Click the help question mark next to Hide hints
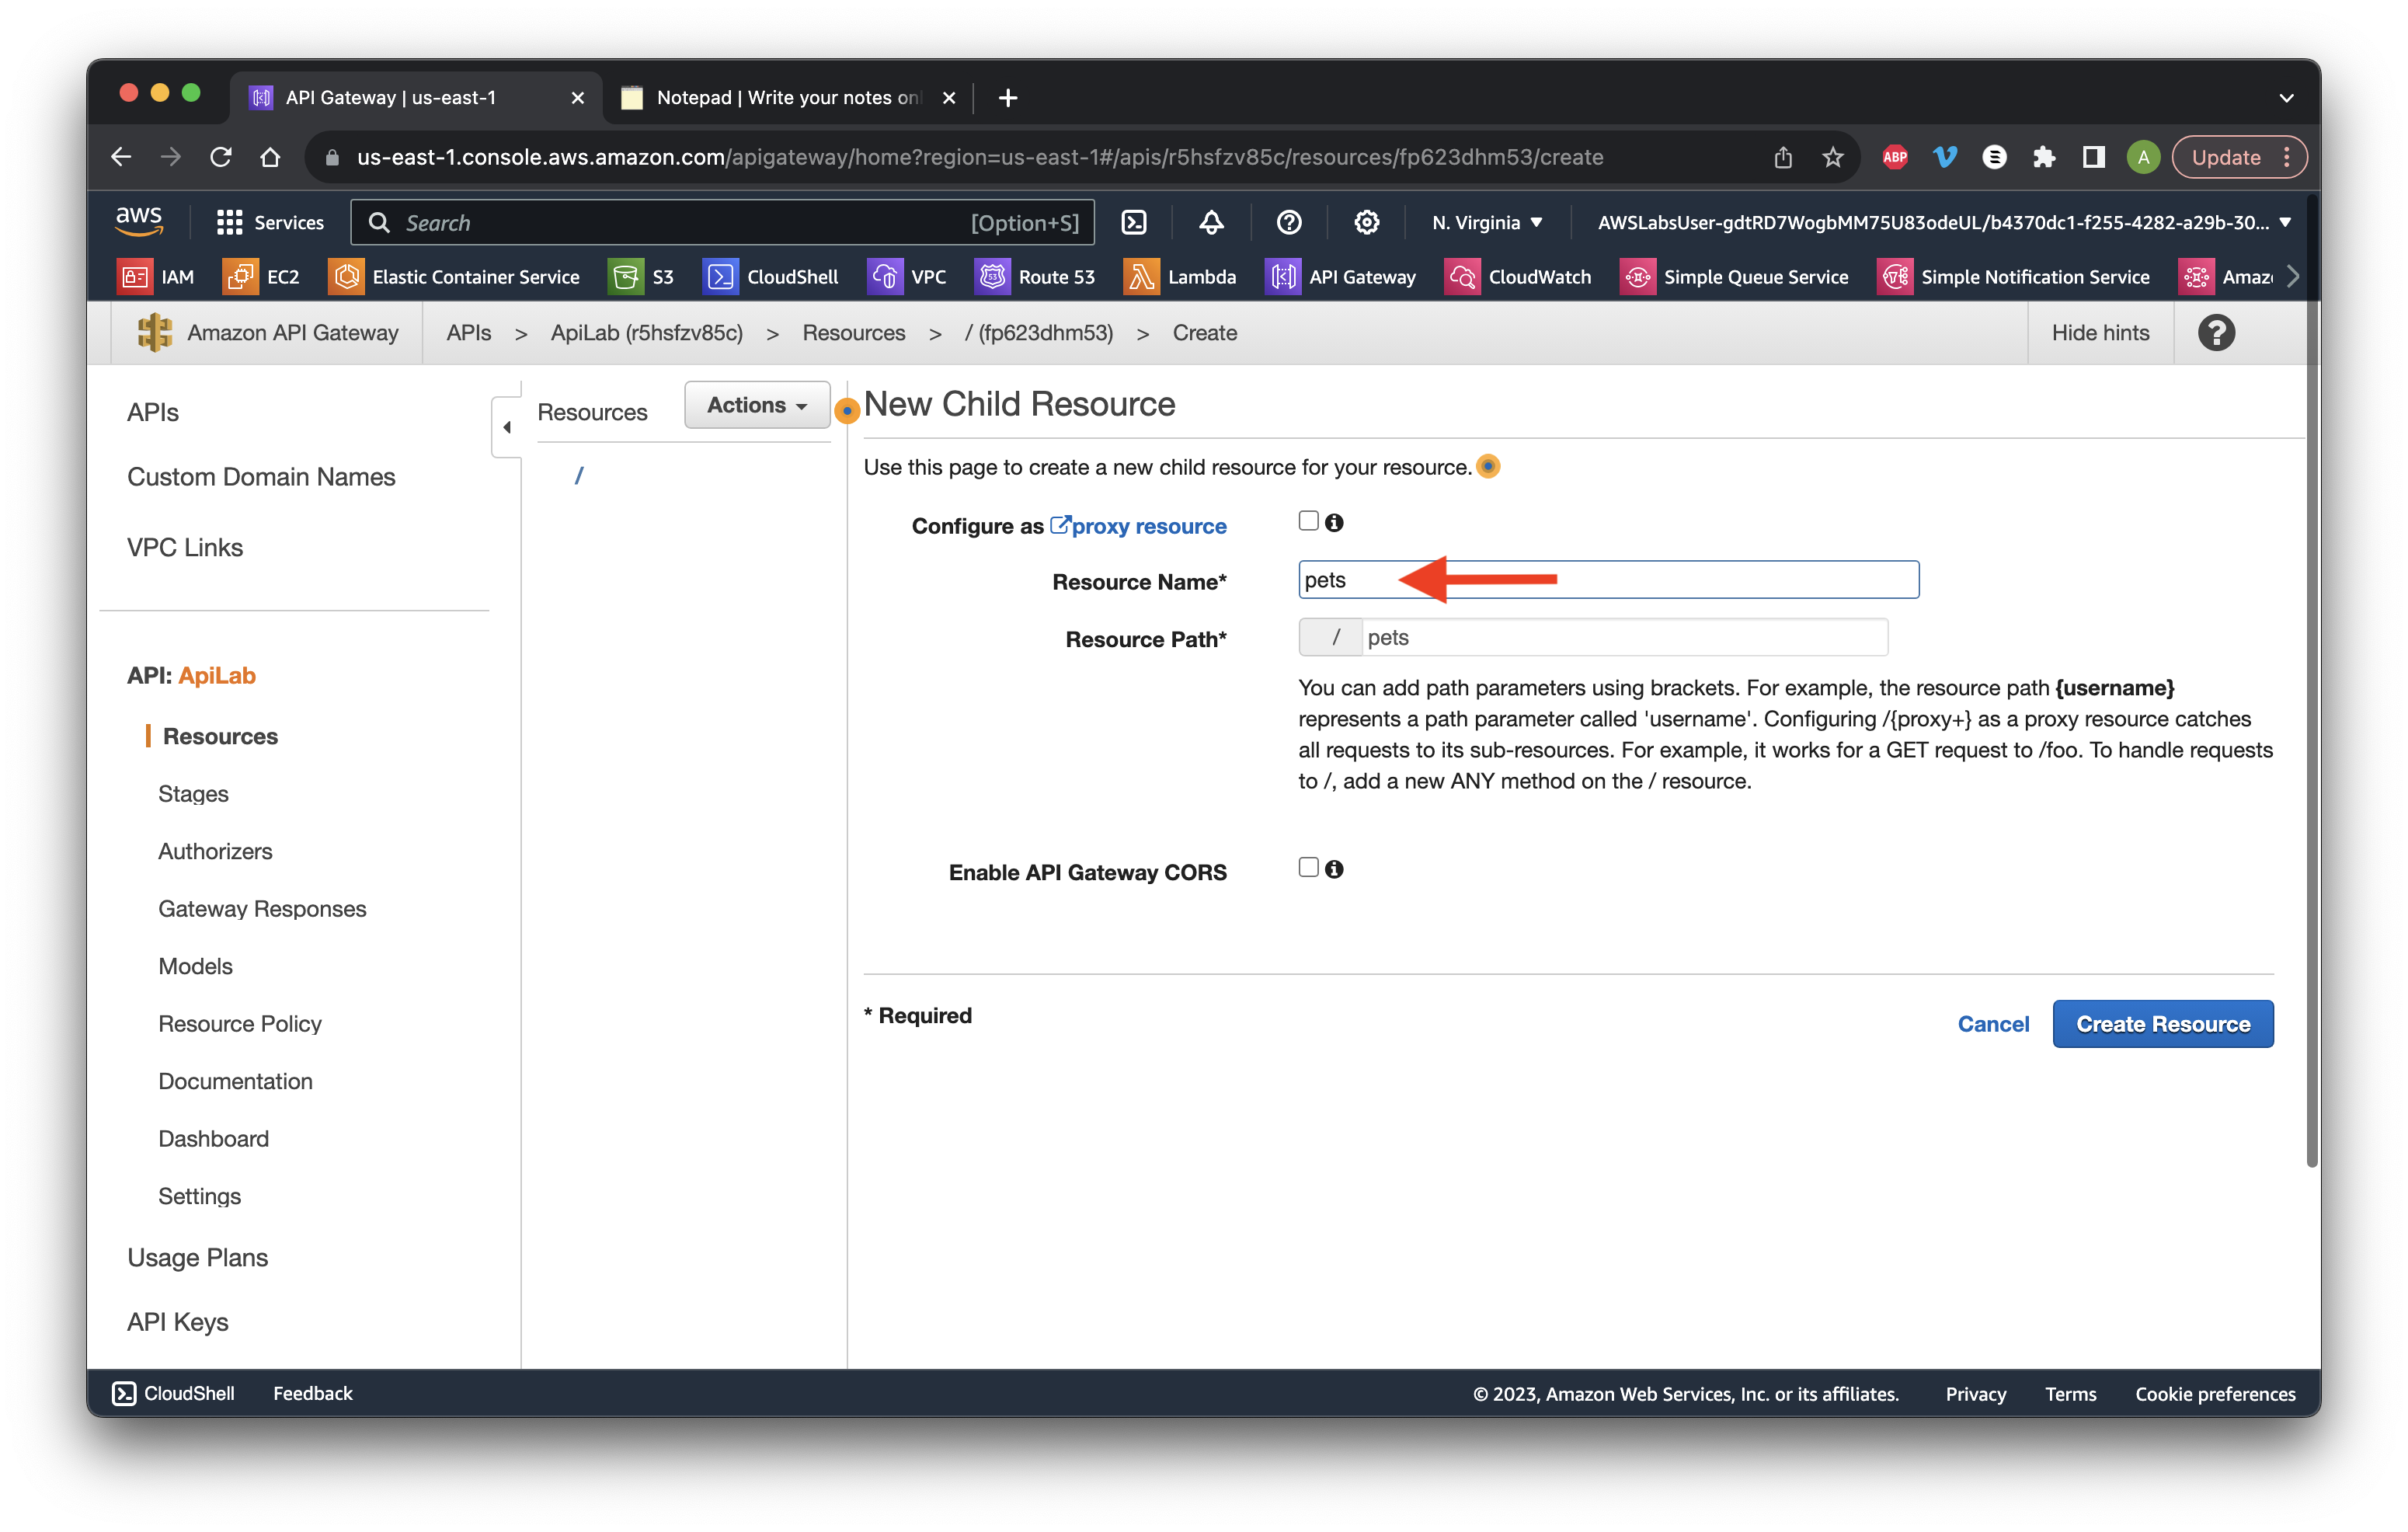The height and width of the screenshot is (1532, 2408). tap(2216, 333)
